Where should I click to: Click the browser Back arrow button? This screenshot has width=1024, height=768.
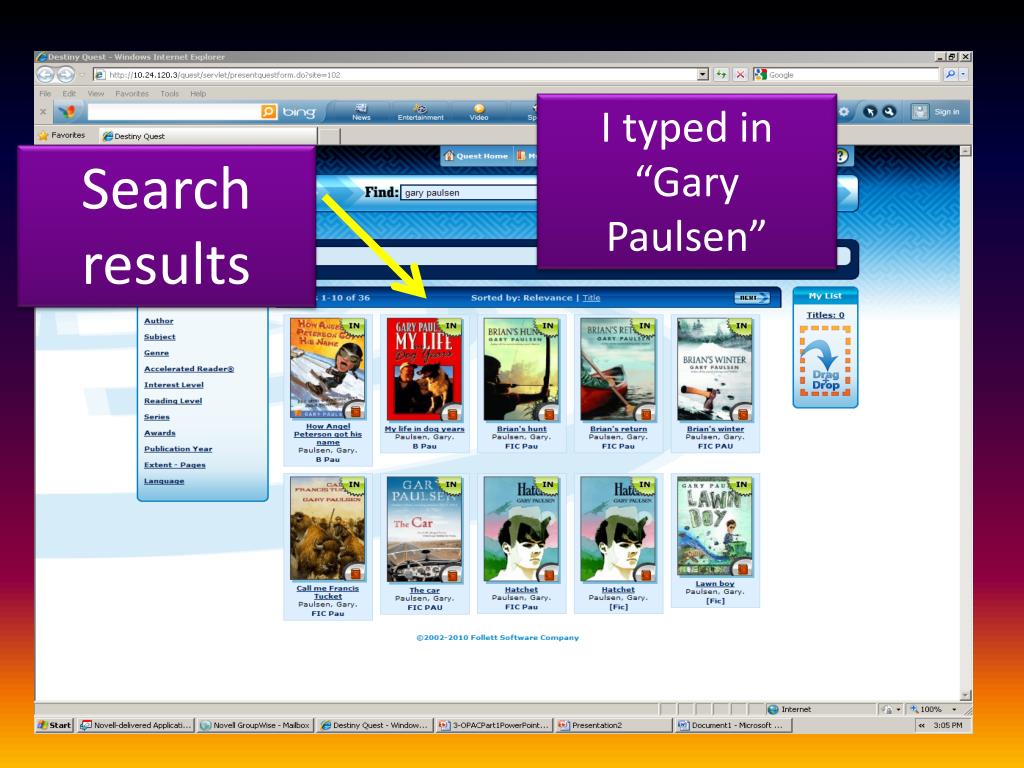click(45, 74)
